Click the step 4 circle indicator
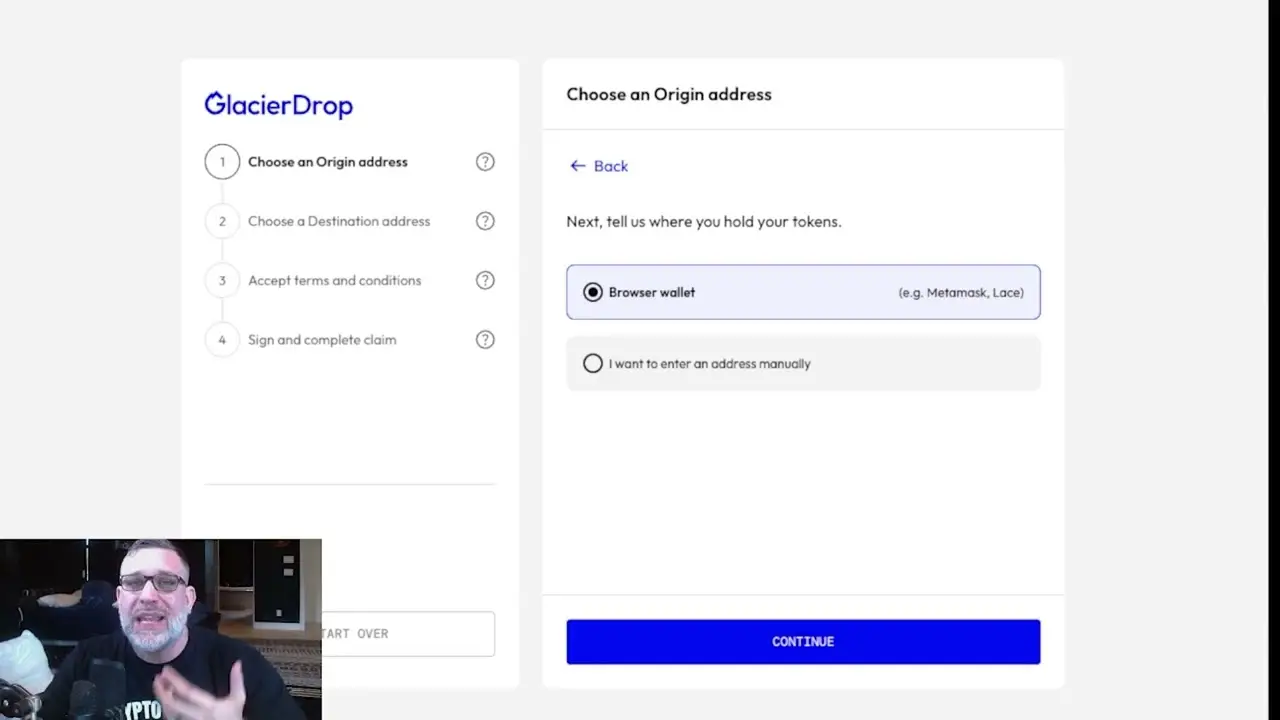The image size is (1280, 720). 222,340
